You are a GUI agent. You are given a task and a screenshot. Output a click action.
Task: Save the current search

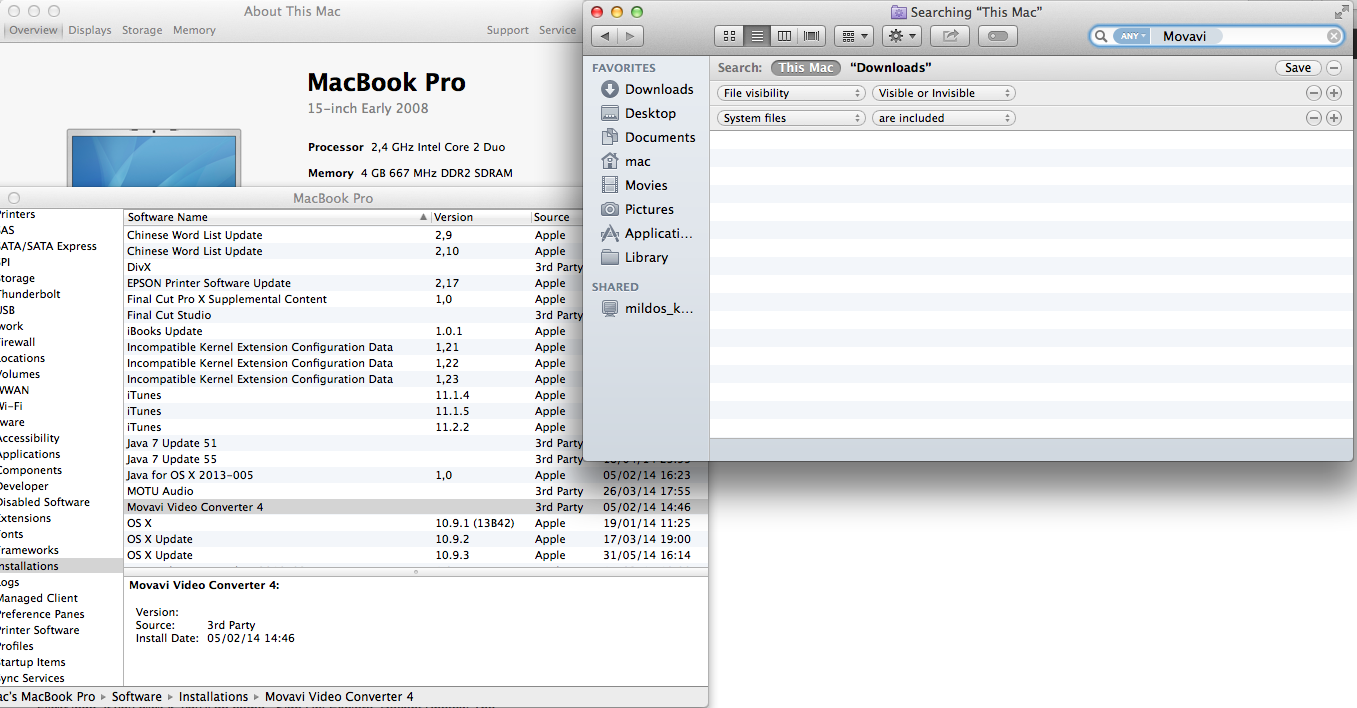click(x=1297, y=68)
